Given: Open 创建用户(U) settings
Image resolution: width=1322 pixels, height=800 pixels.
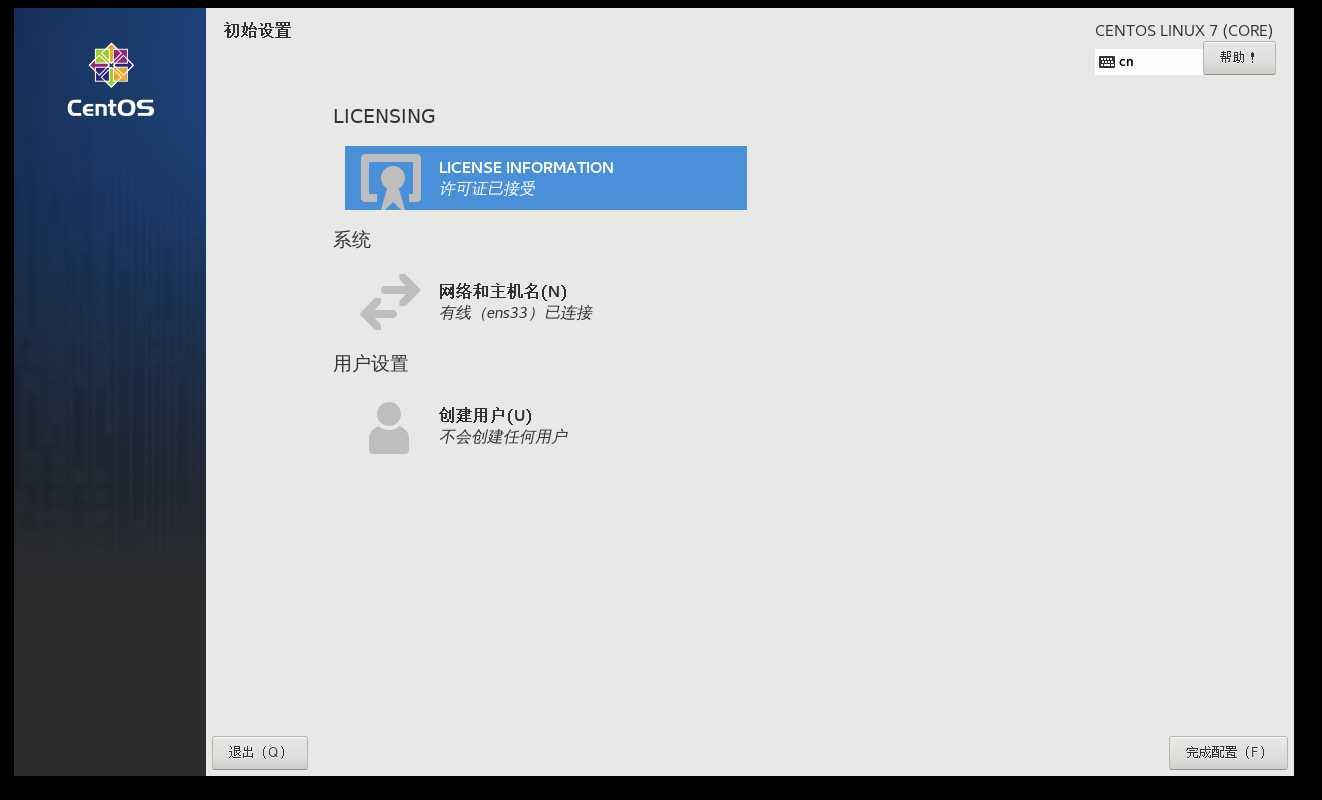Looking at the screenshot, I should pos(546,426).
